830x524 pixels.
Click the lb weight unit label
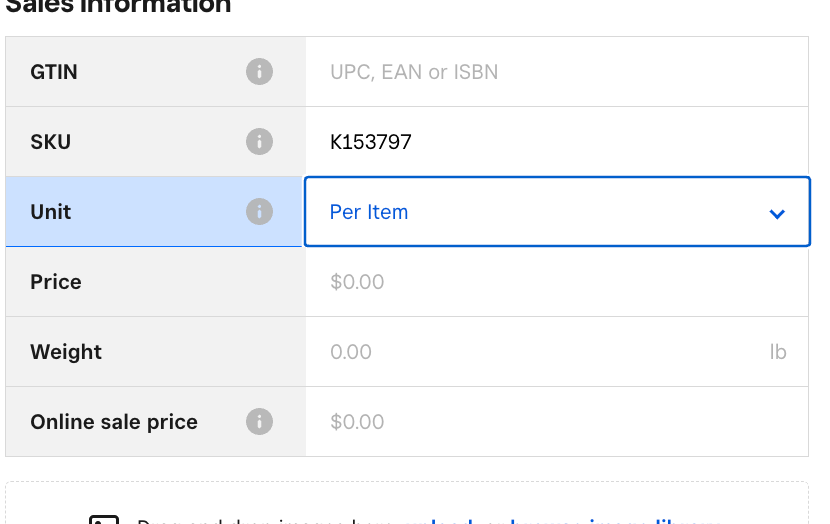tap(778, 352)
